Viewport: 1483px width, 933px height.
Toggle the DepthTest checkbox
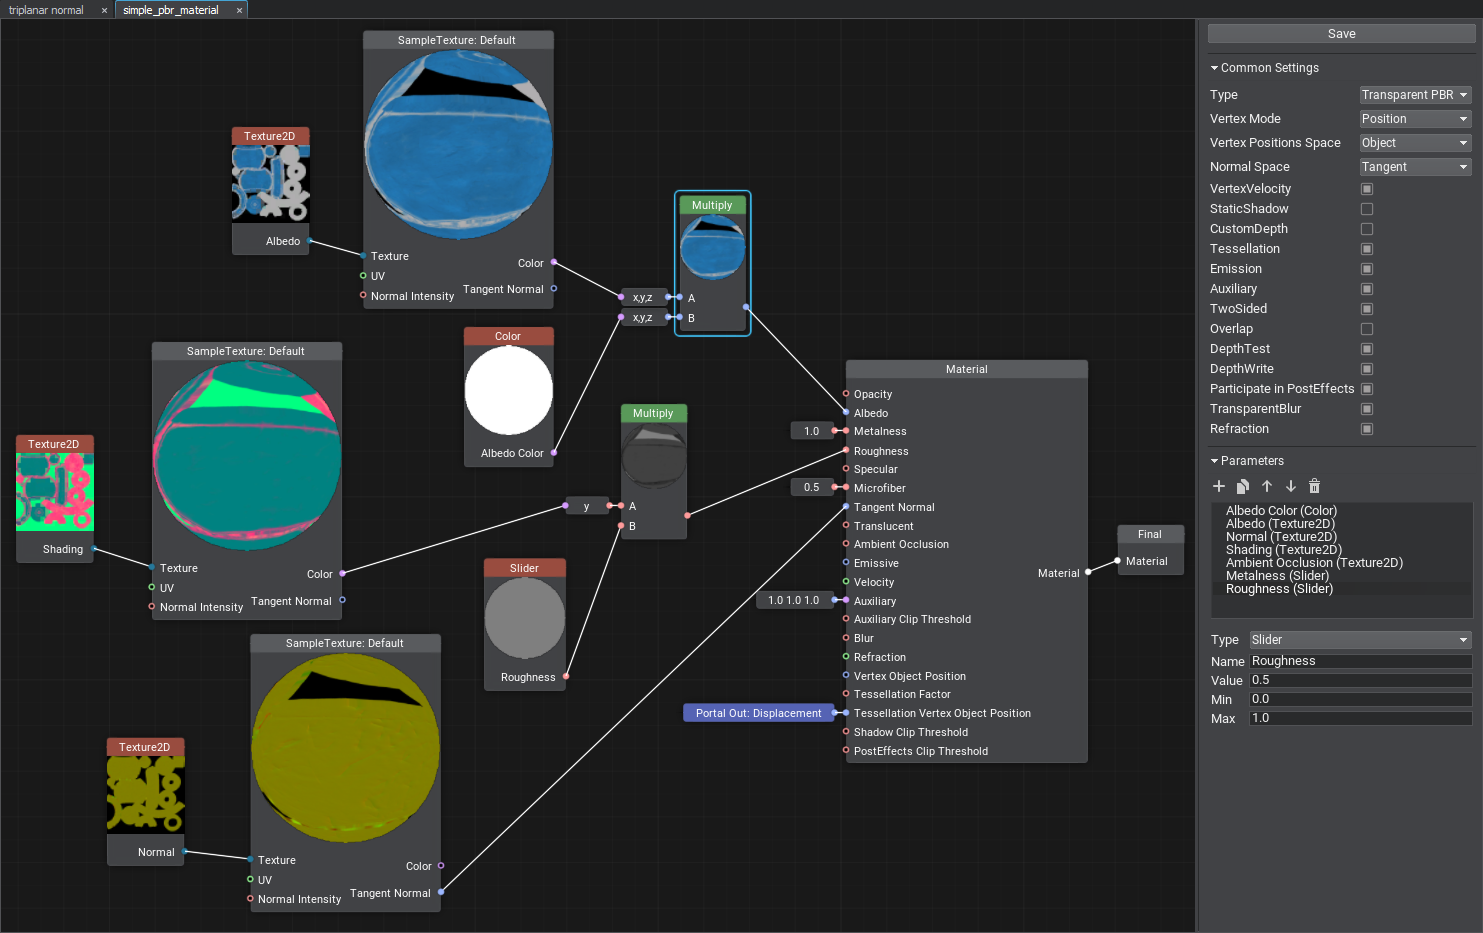[x=1367, y=349]
